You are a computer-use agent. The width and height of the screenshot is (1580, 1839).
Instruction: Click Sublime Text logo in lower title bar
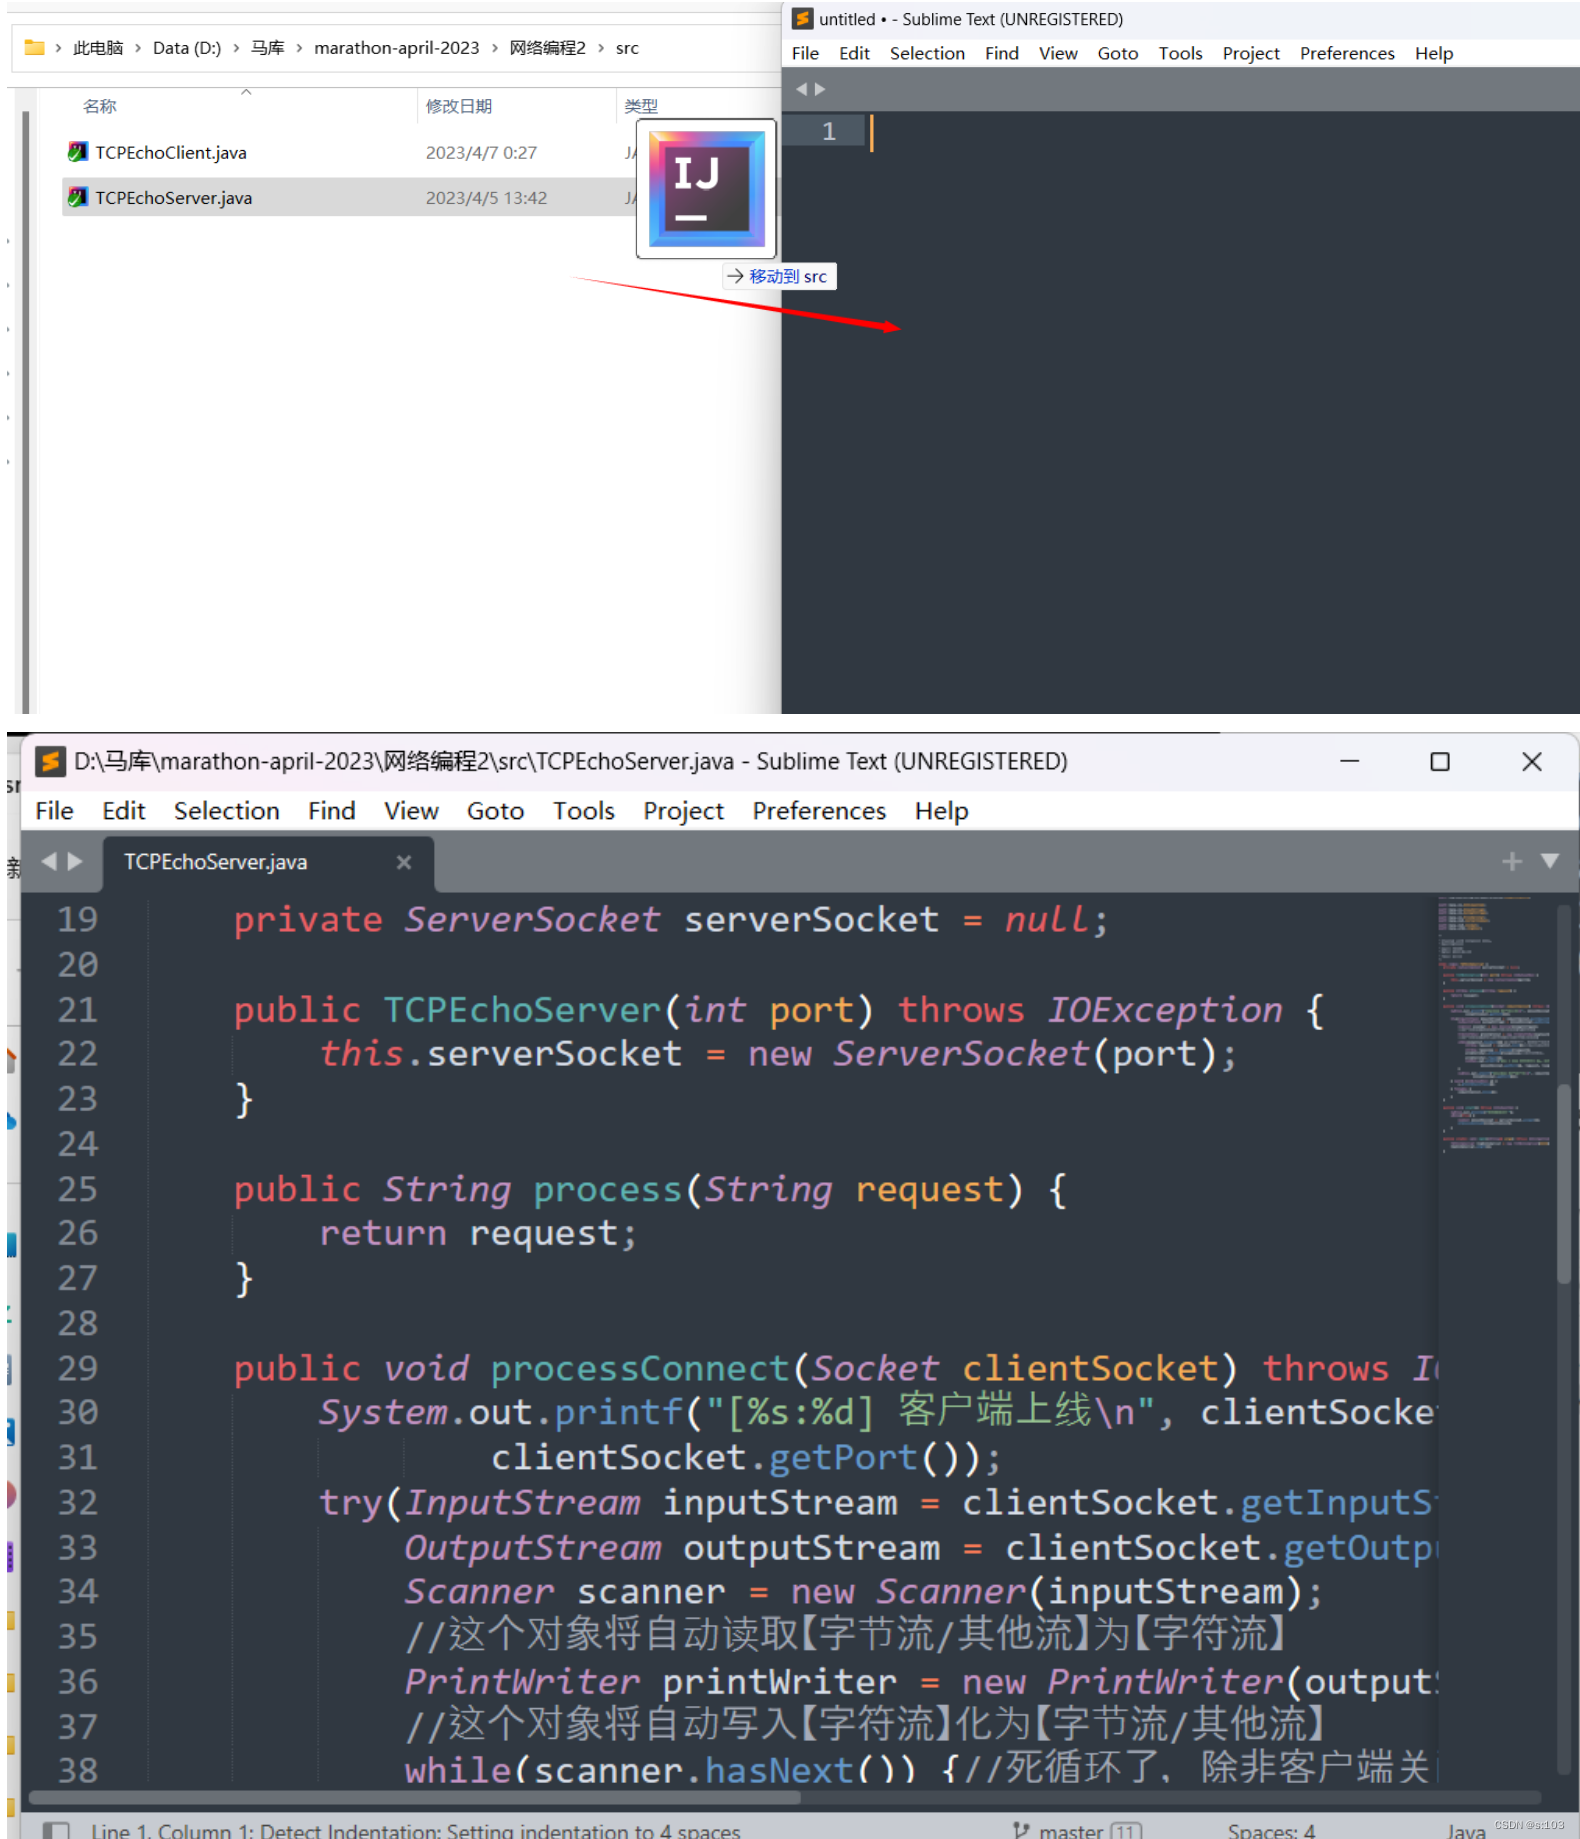[x=50, y=762]
